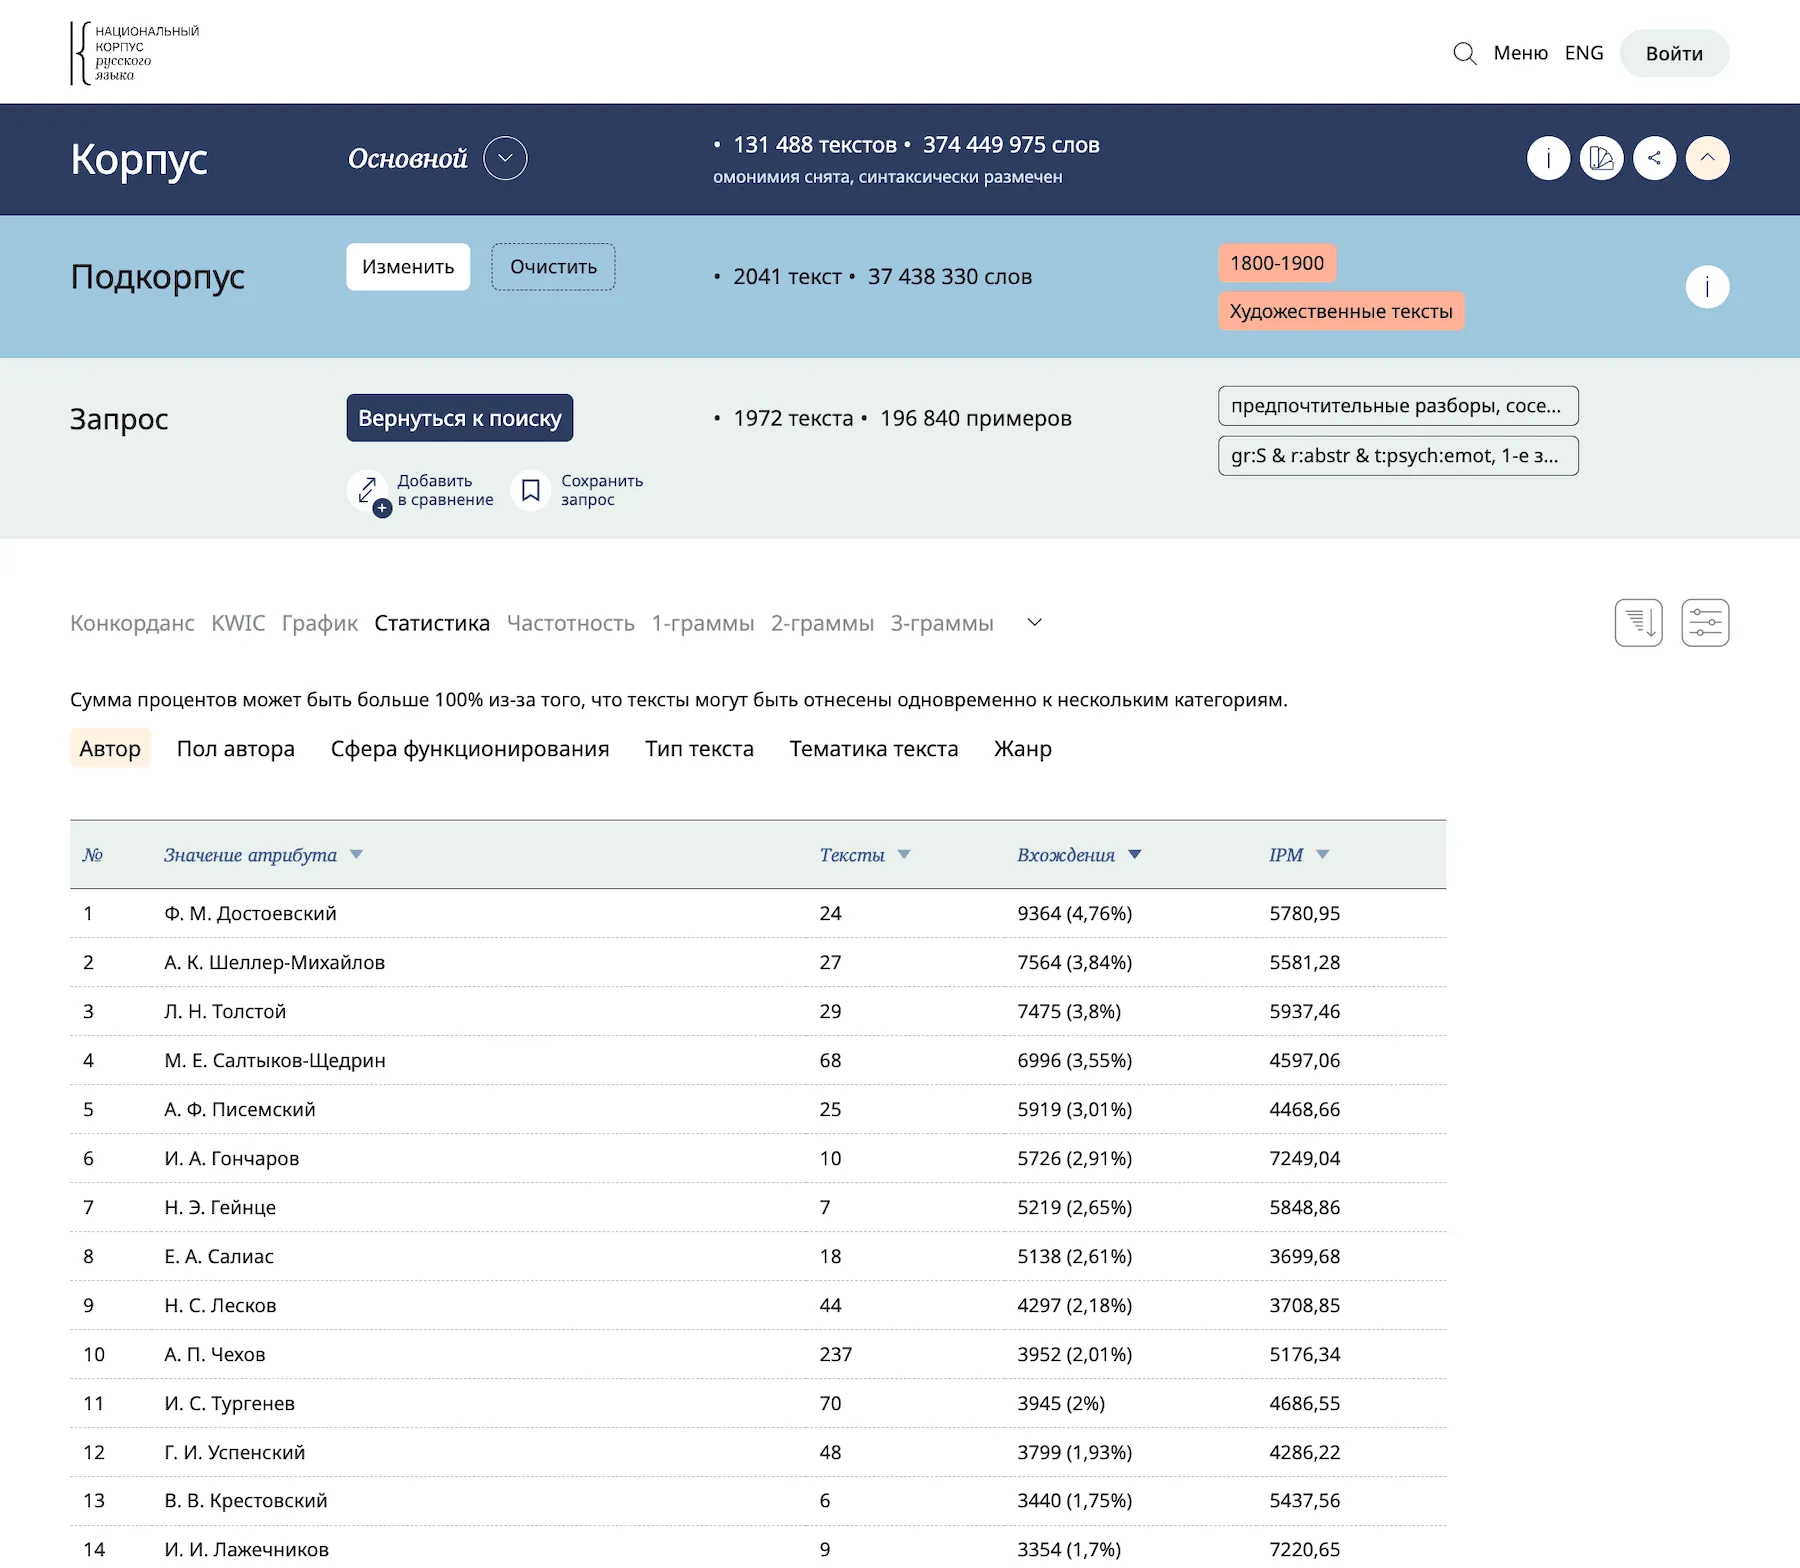Viewport: 1800px width, 1568px height.
Task: Click the Войти button
Action: coord(1674,53)
